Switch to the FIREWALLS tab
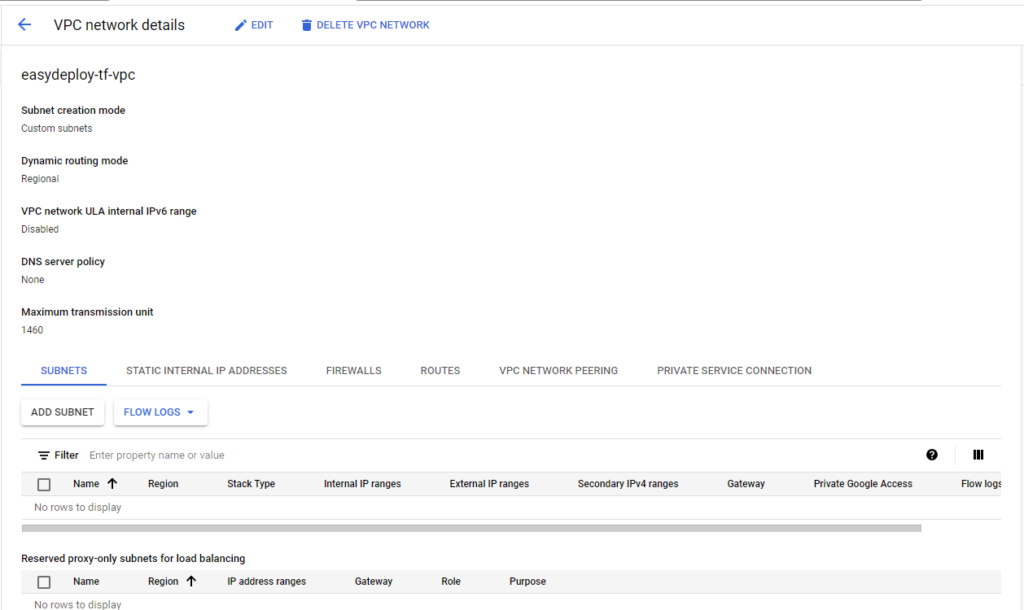Image resolution: width=1024 pixels, height=610 pixels. 353,370
